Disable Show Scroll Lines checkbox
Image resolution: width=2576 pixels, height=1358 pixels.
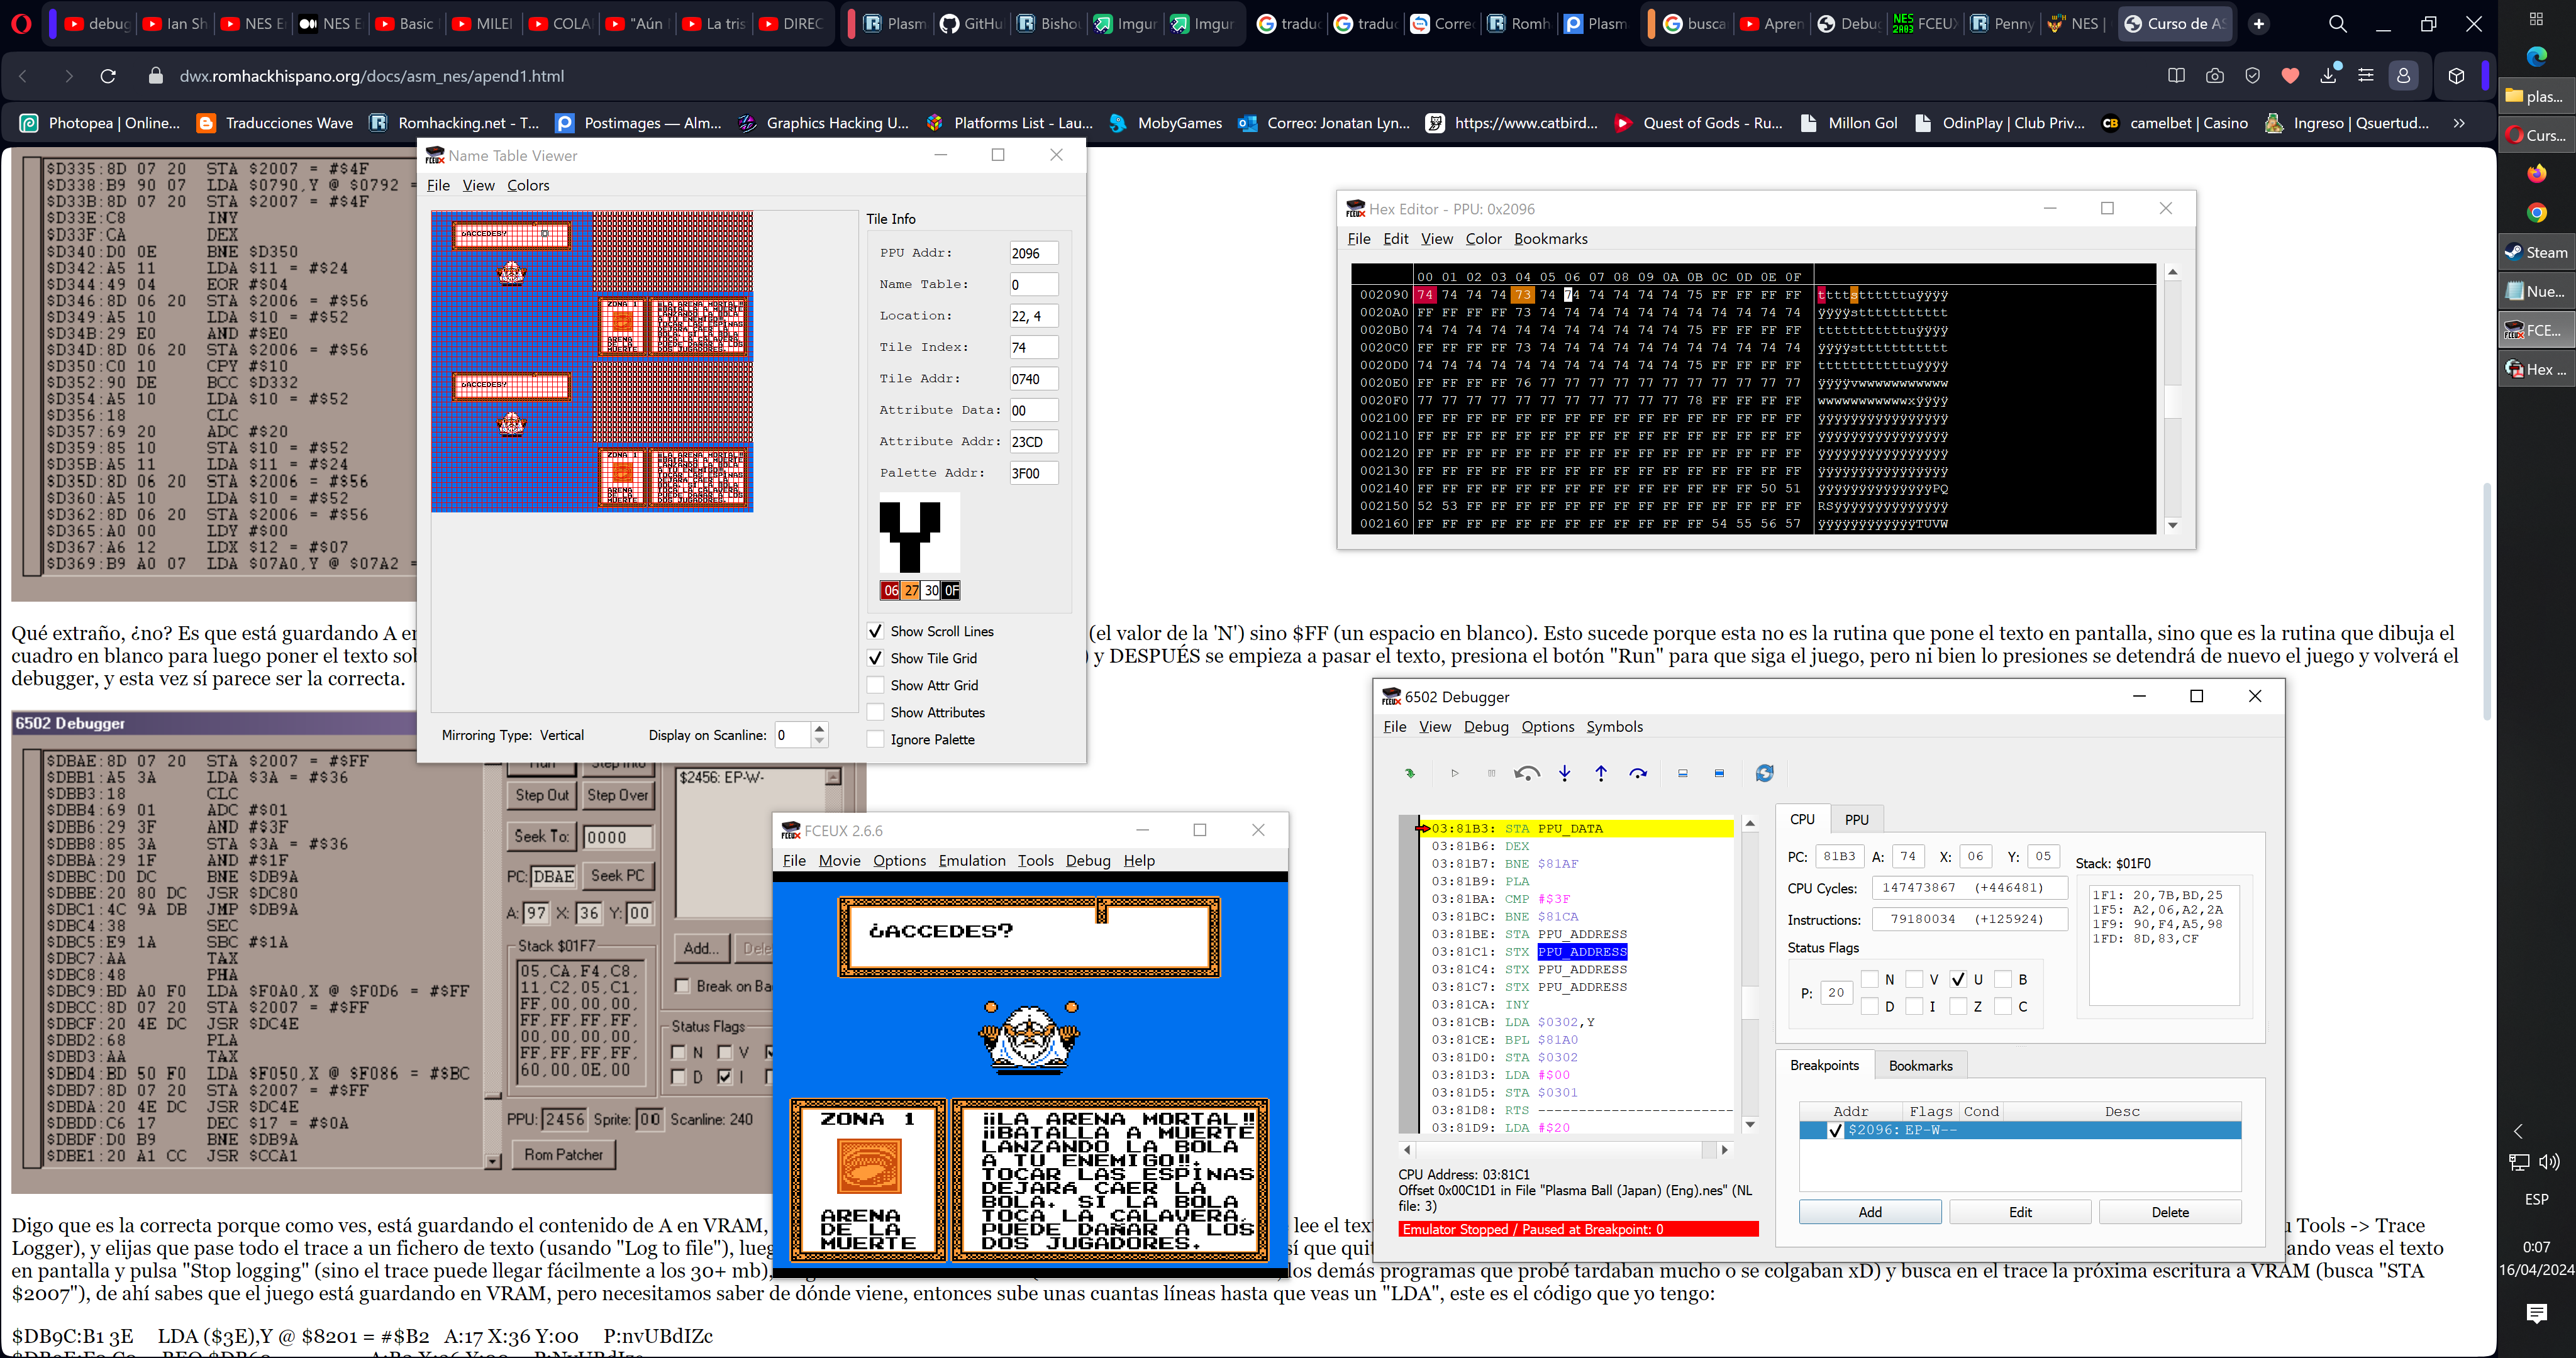click(x=875, y=631)
